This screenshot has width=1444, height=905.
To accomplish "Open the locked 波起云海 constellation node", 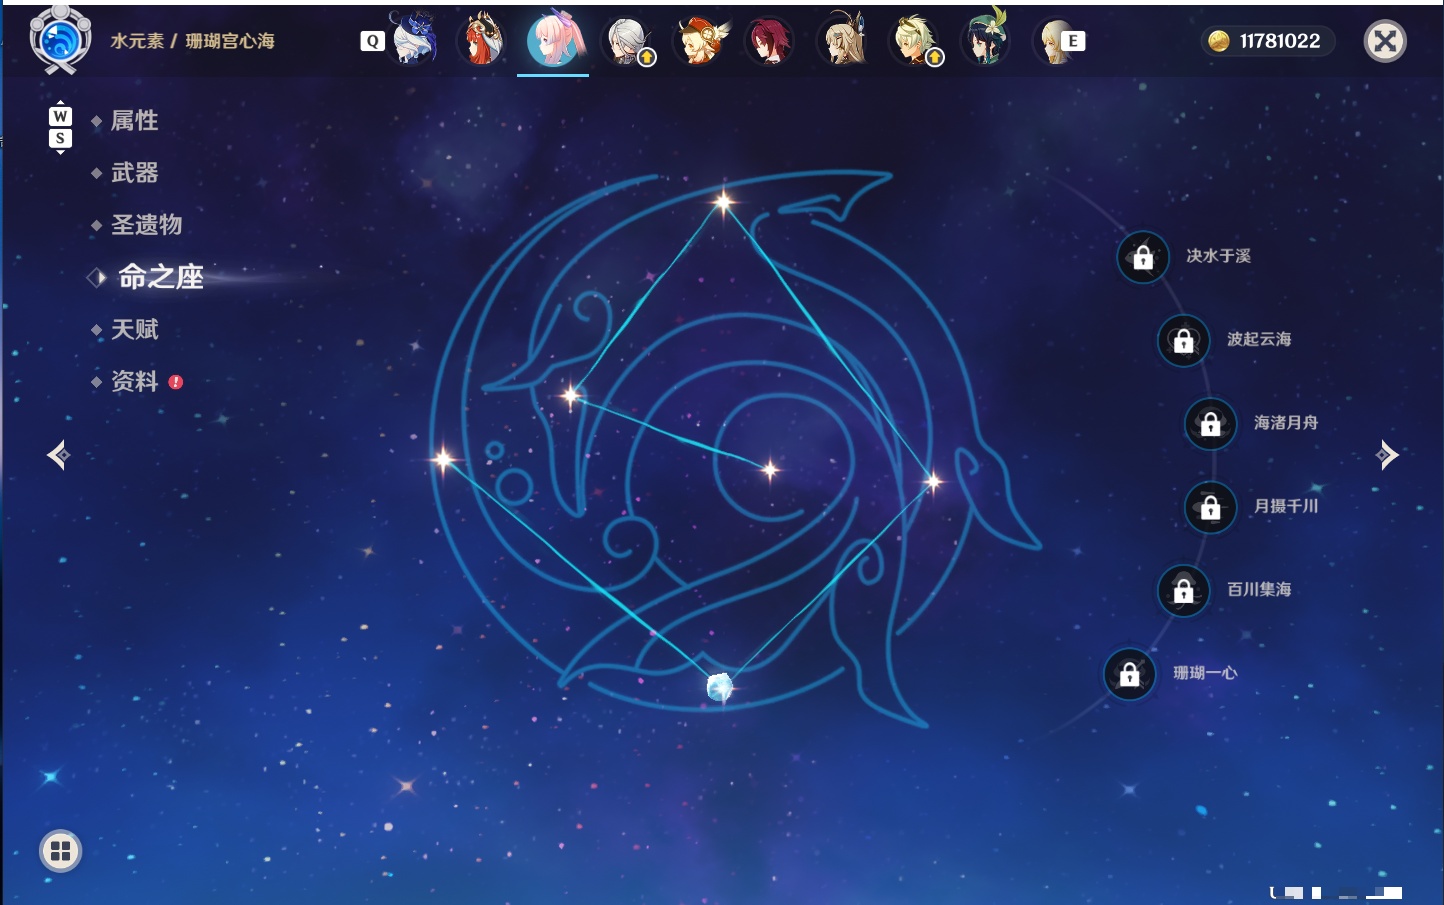I will (1184, 340).
